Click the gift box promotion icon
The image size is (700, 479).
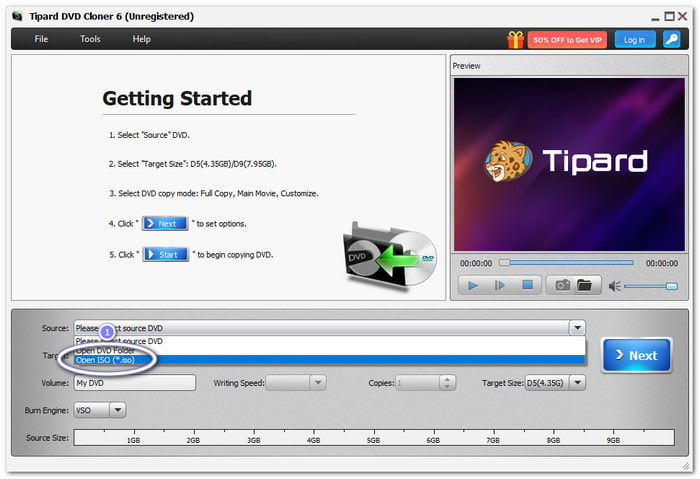click(515, 40)
